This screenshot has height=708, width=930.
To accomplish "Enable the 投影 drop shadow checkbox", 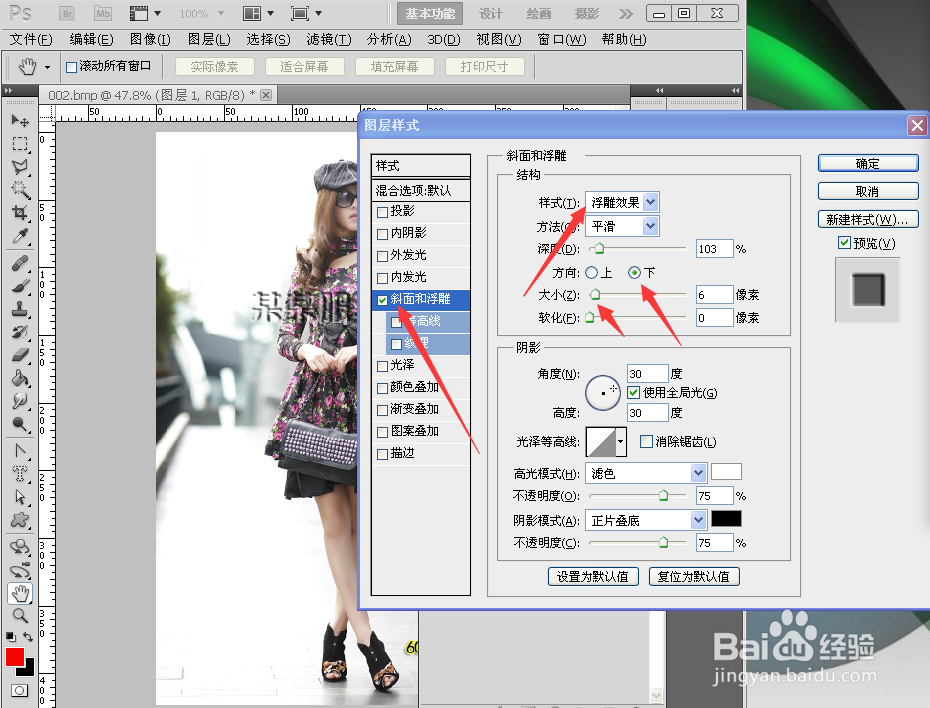I will tap(383, 212).
